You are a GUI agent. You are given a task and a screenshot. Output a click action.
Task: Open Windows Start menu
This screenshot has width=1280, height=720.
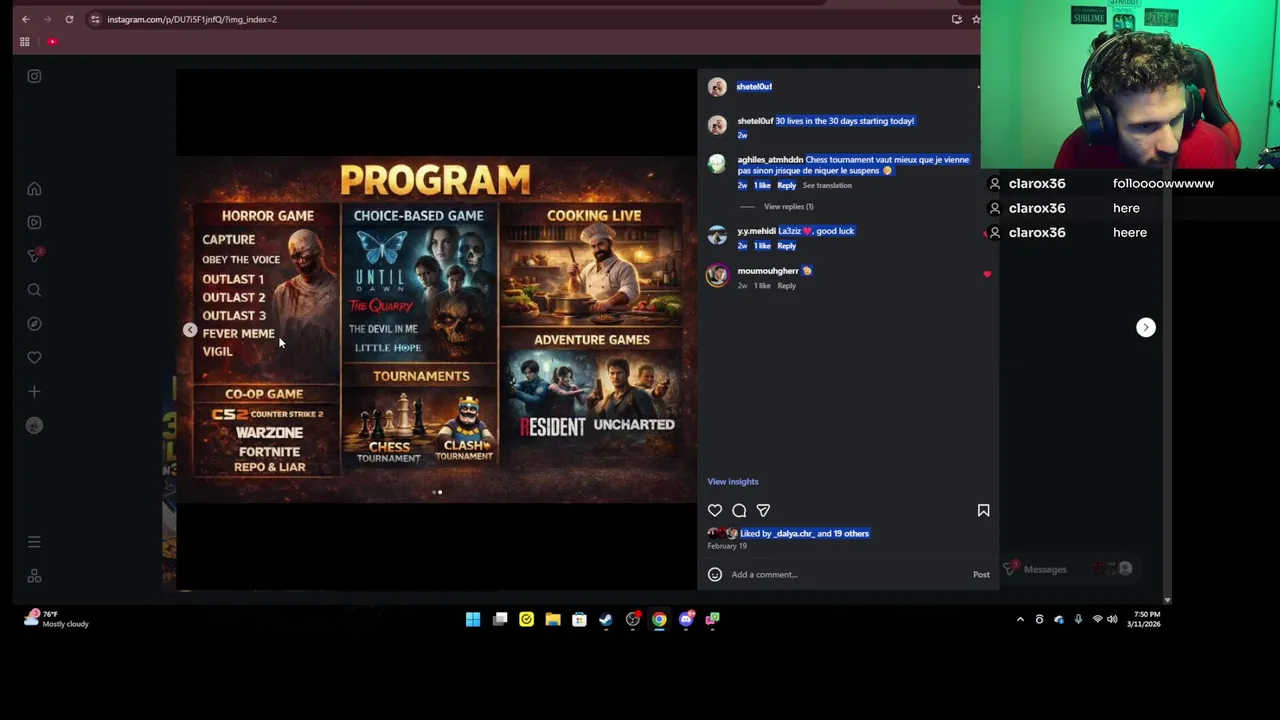pyautogui.click(x=473, y=619)
